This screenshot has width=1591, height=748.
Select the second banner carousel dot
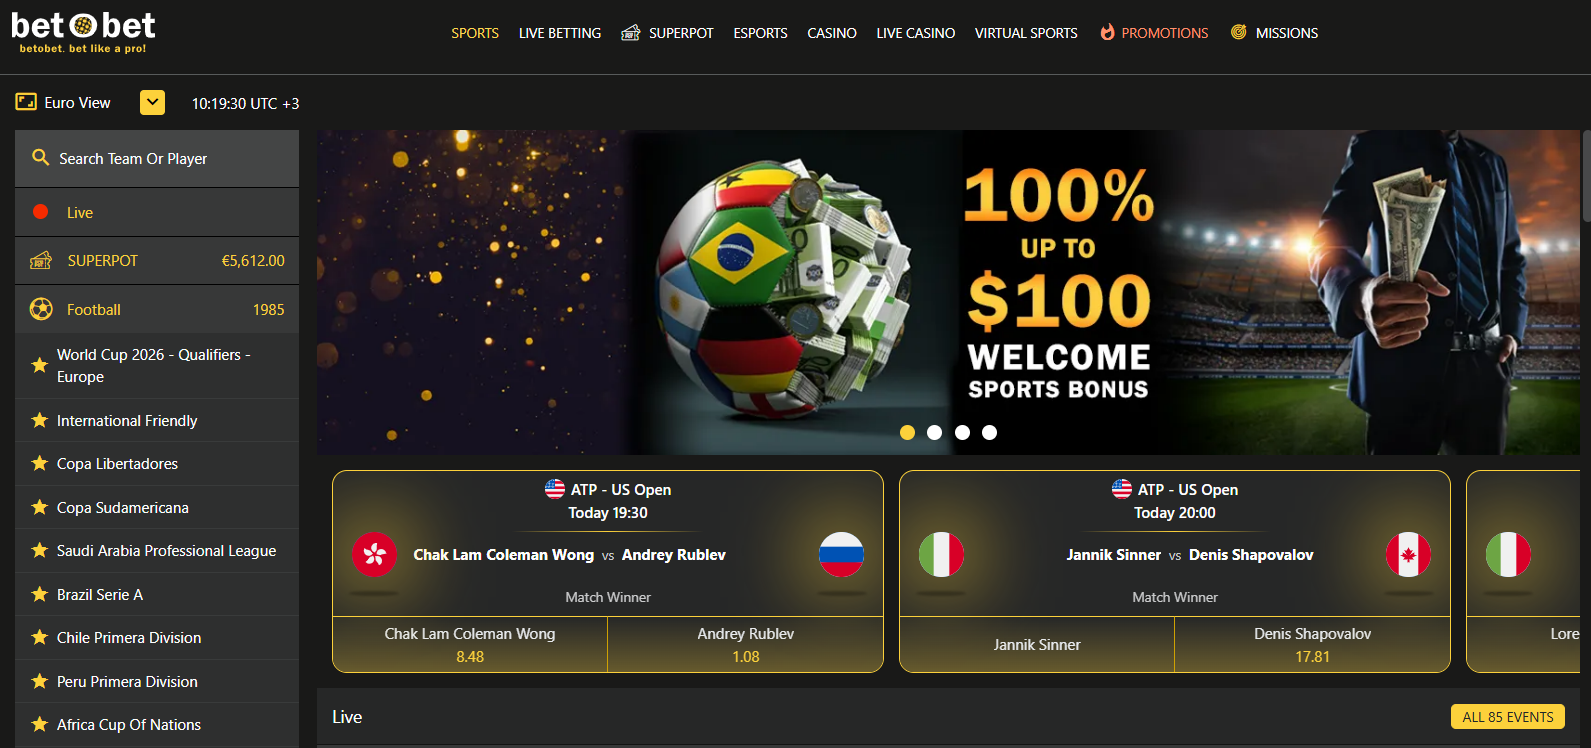934,432
